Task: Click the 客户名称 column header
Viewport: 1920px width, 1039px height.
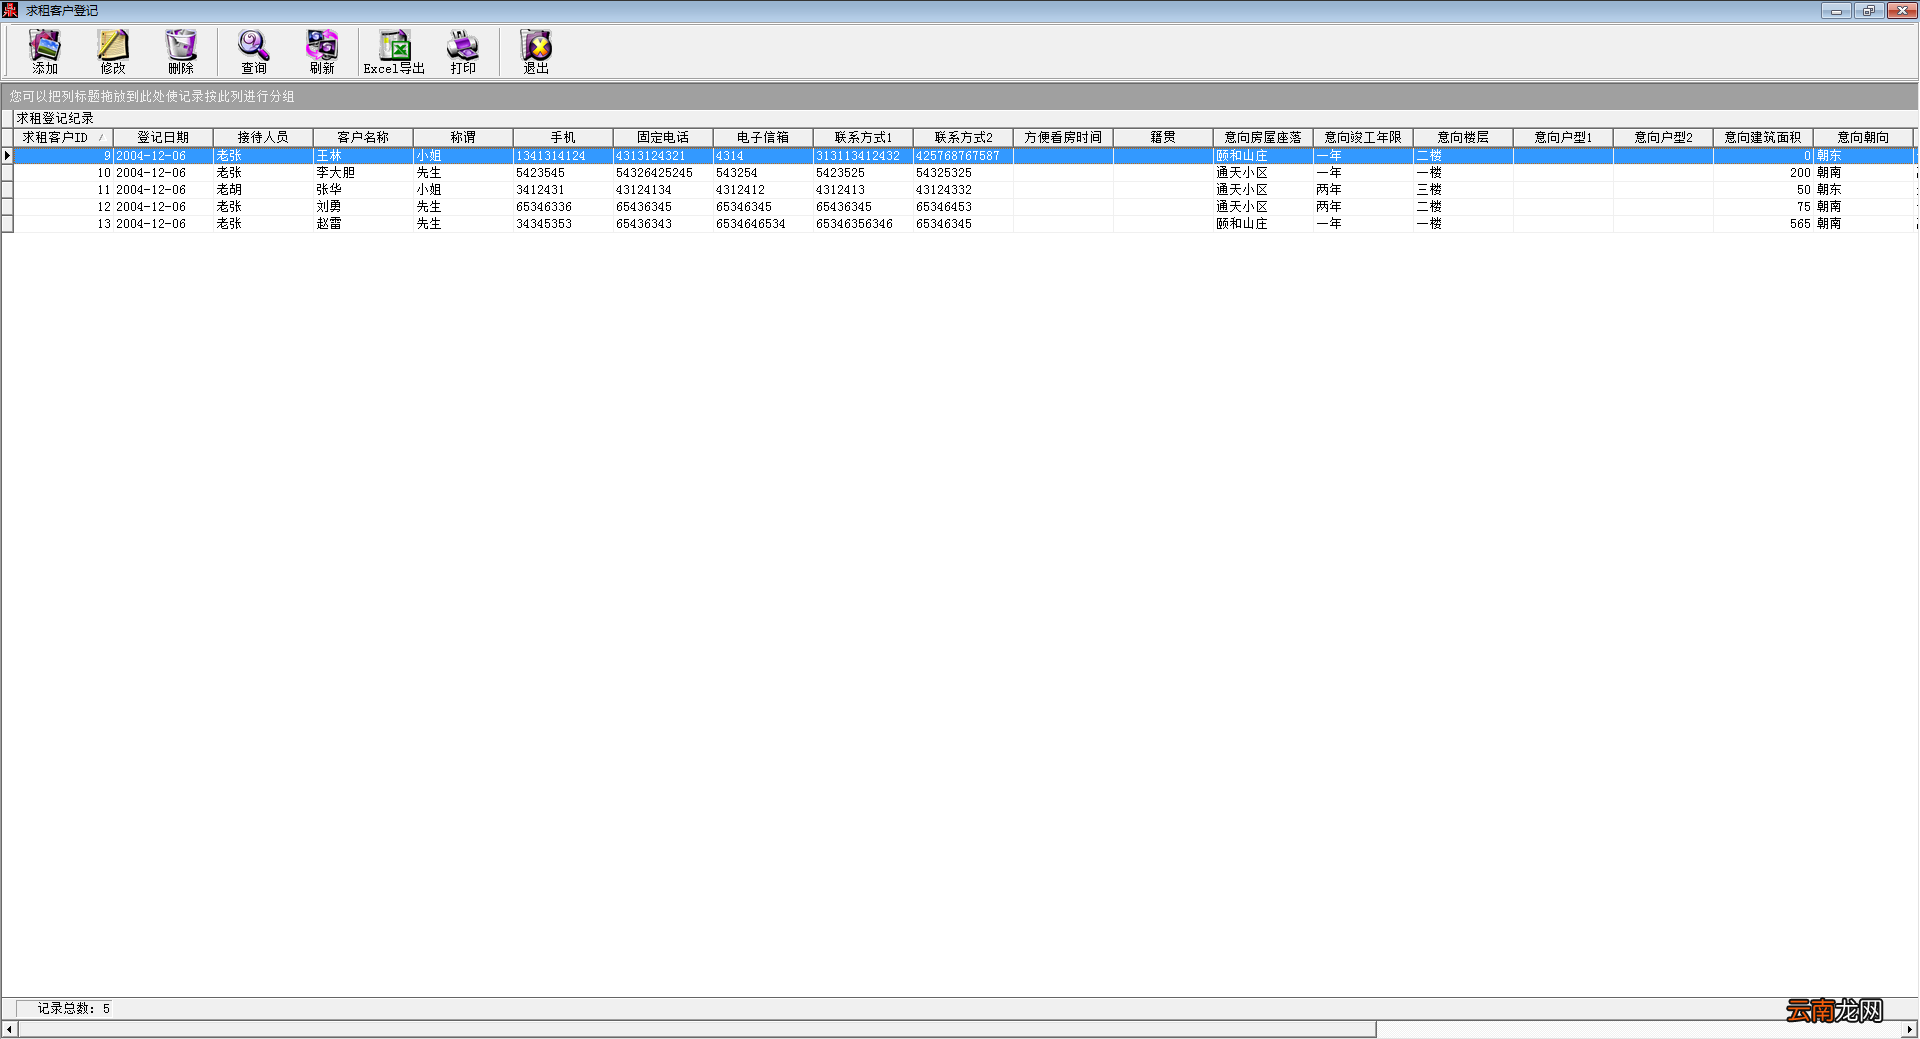Action: [363, 137]
